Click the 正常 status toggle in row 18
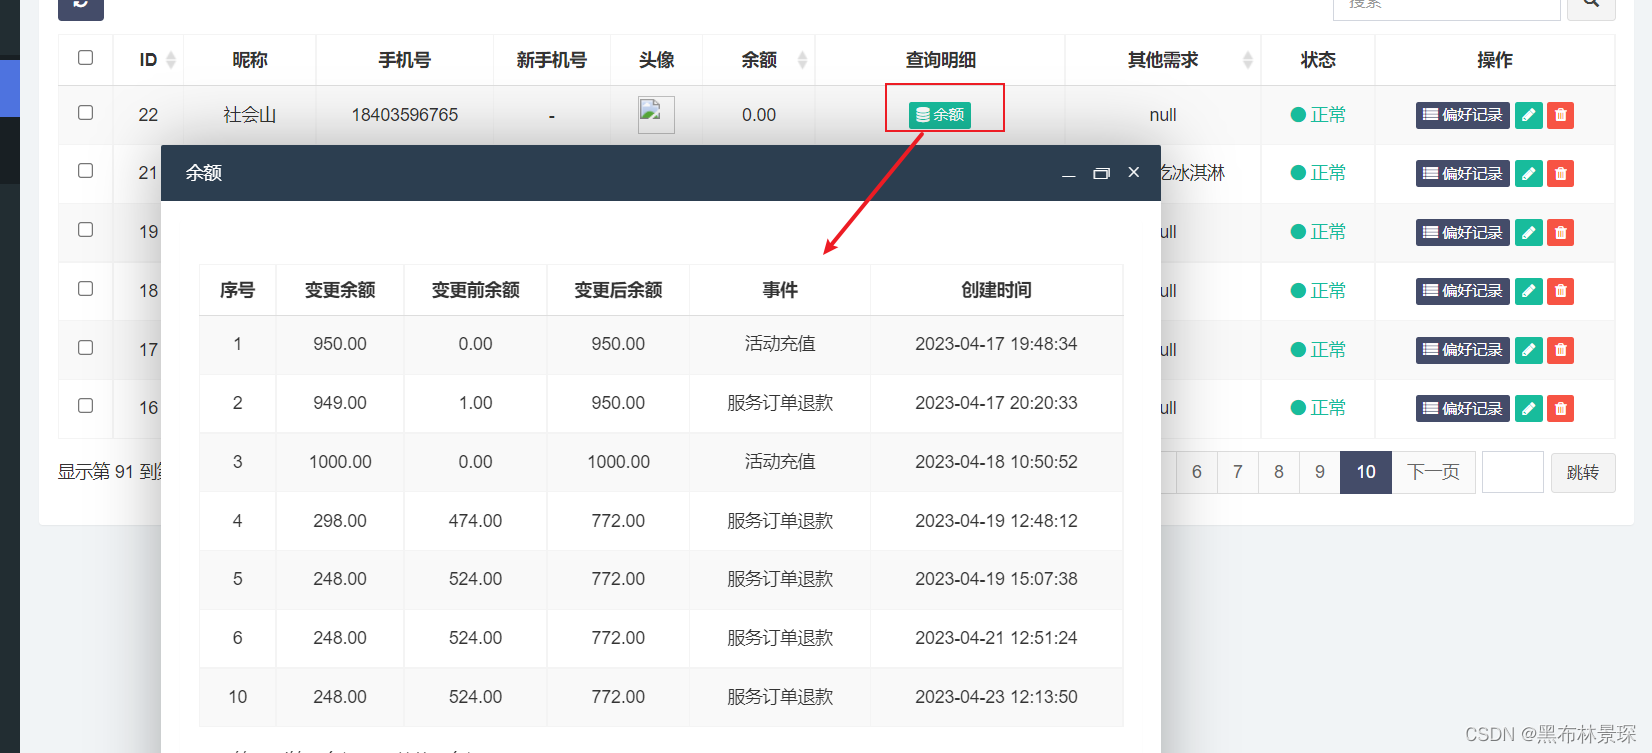Screen dimensions: 1652x753 click(1318, 291)
